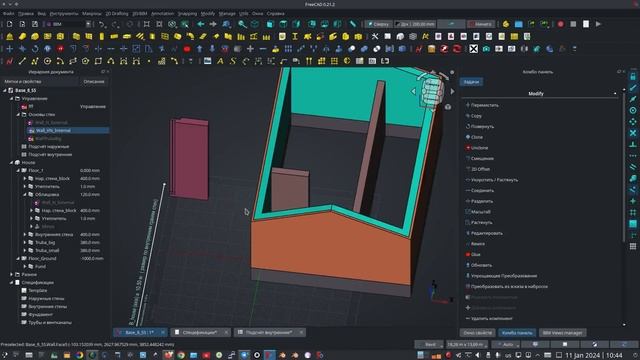This screenshot has width=640, height=360.
Task: Click the teal camera icon in toolbar
Action: click(486, 49)
